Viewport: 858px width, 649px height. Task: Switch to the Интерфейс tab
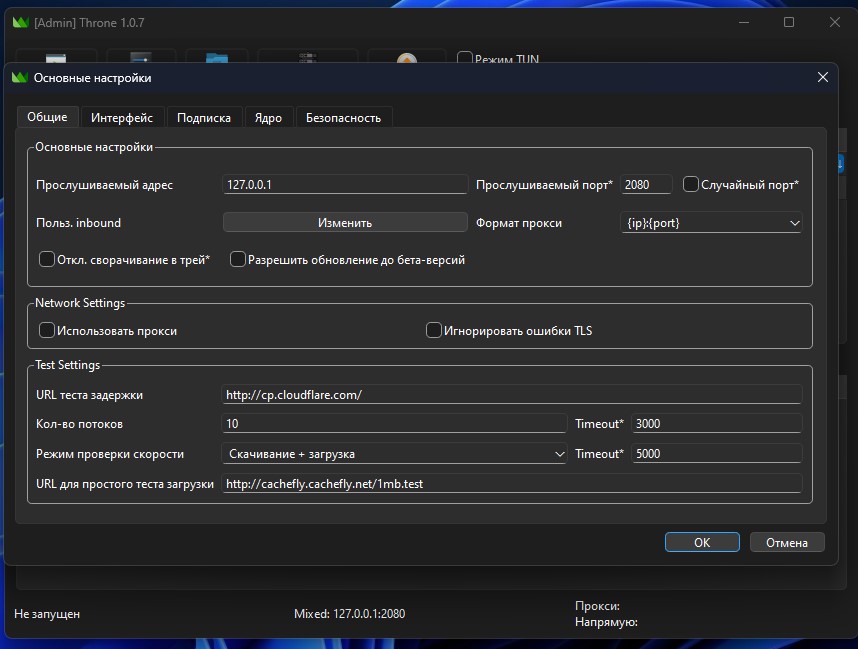pyautogui.click(x=122, y=117)
